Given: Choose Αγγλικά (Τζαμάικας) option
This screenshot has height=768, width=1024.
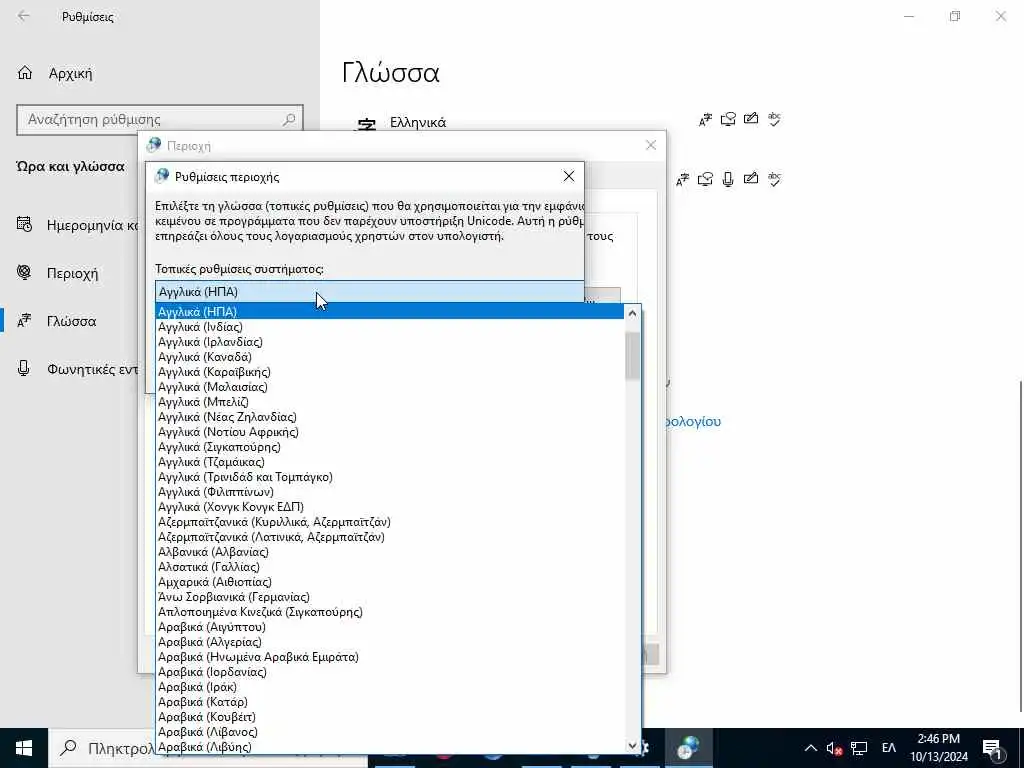Looking at the screenshot, I should 390,462.
